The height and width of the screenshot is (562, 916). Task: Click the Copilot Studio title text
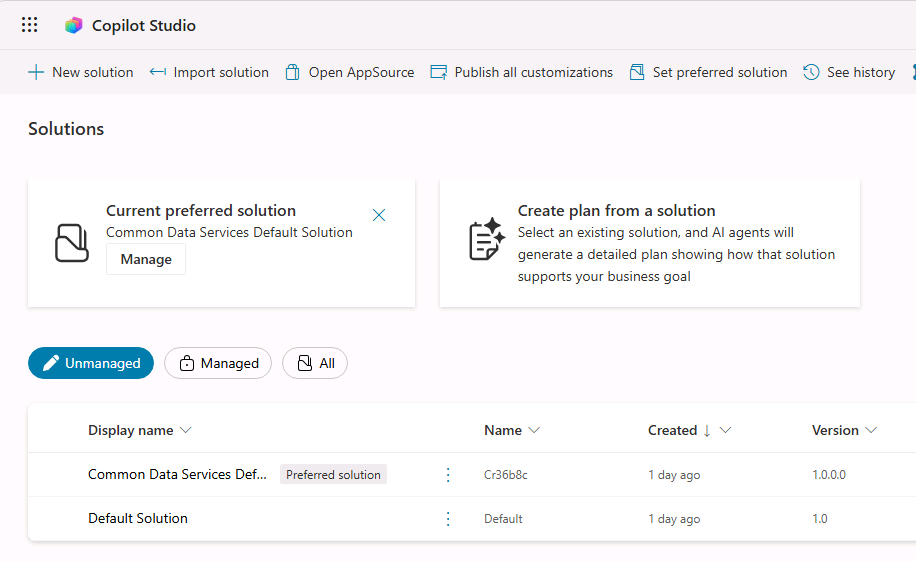(144, 26)
